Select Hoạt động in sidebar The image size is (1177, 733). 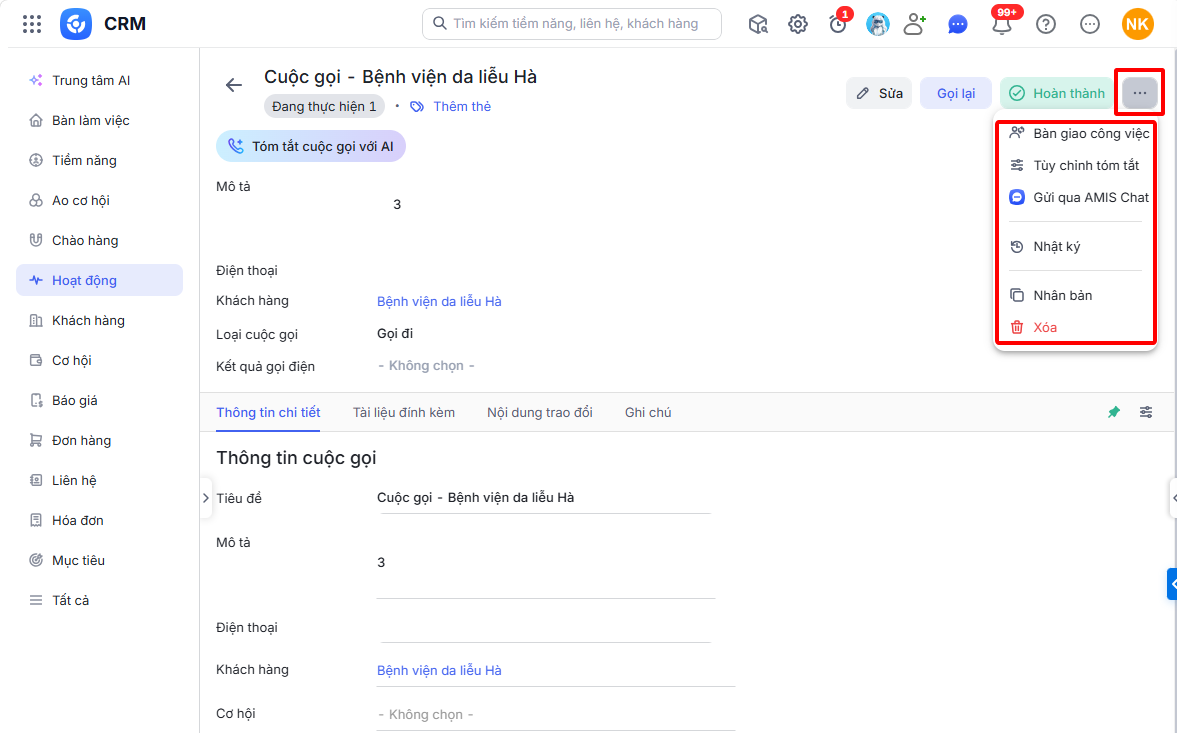[99, 280]
